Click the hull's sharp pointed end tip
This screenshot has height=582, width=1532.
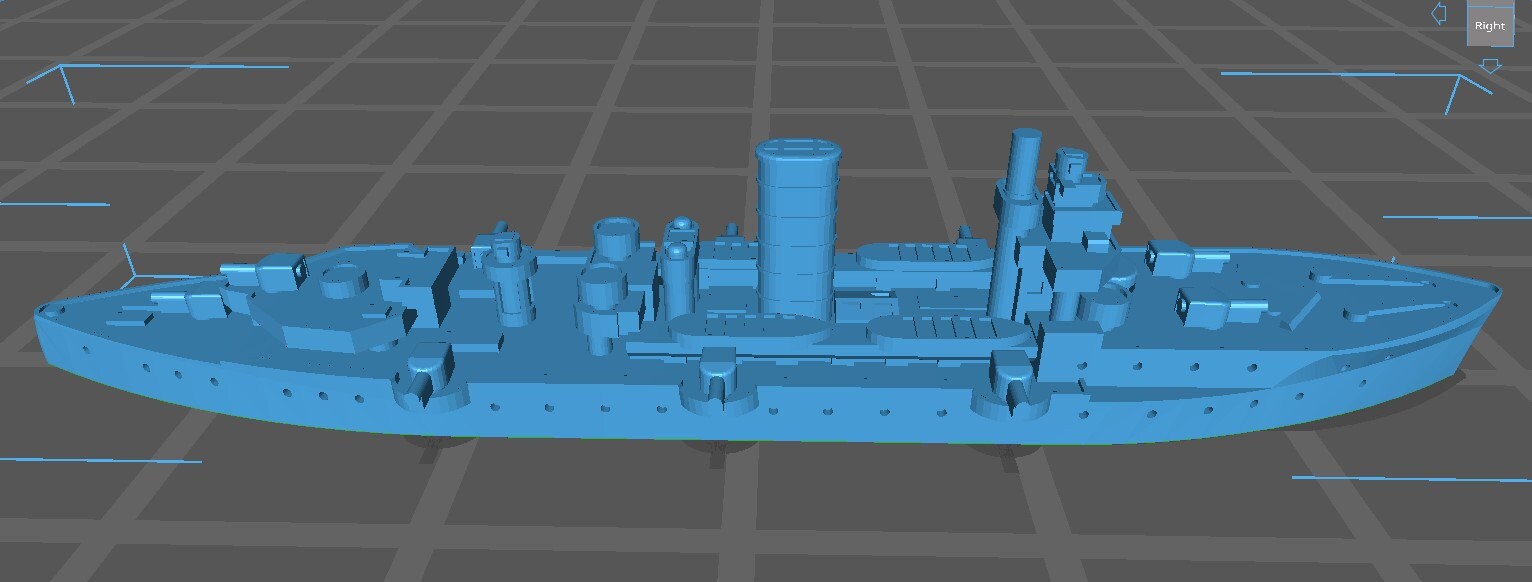[x=1496, y=292]
